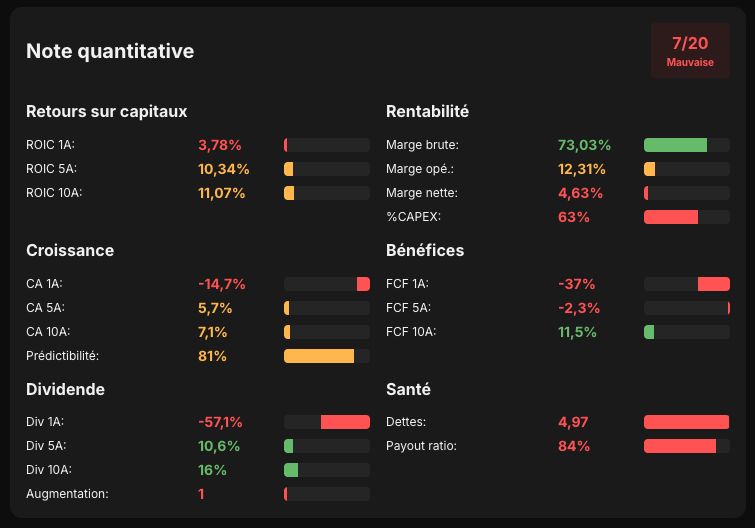The width and height of the screenshot is (755, 528).
Task: Click the ROIC 1A value 3,78%
Action: (x=220, y=145)
